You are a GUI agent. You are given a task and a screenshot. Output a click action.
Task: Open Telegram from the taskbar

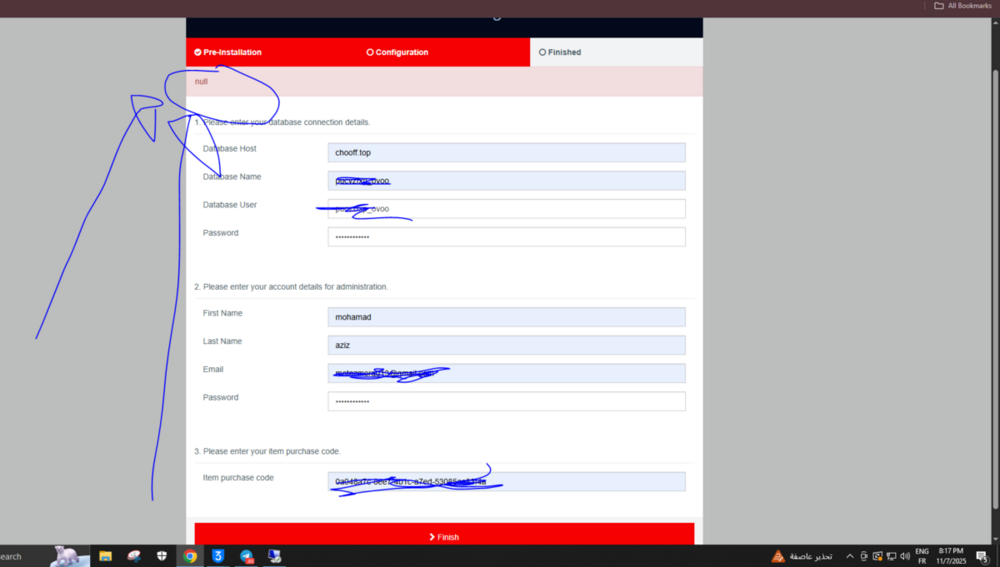246,556
